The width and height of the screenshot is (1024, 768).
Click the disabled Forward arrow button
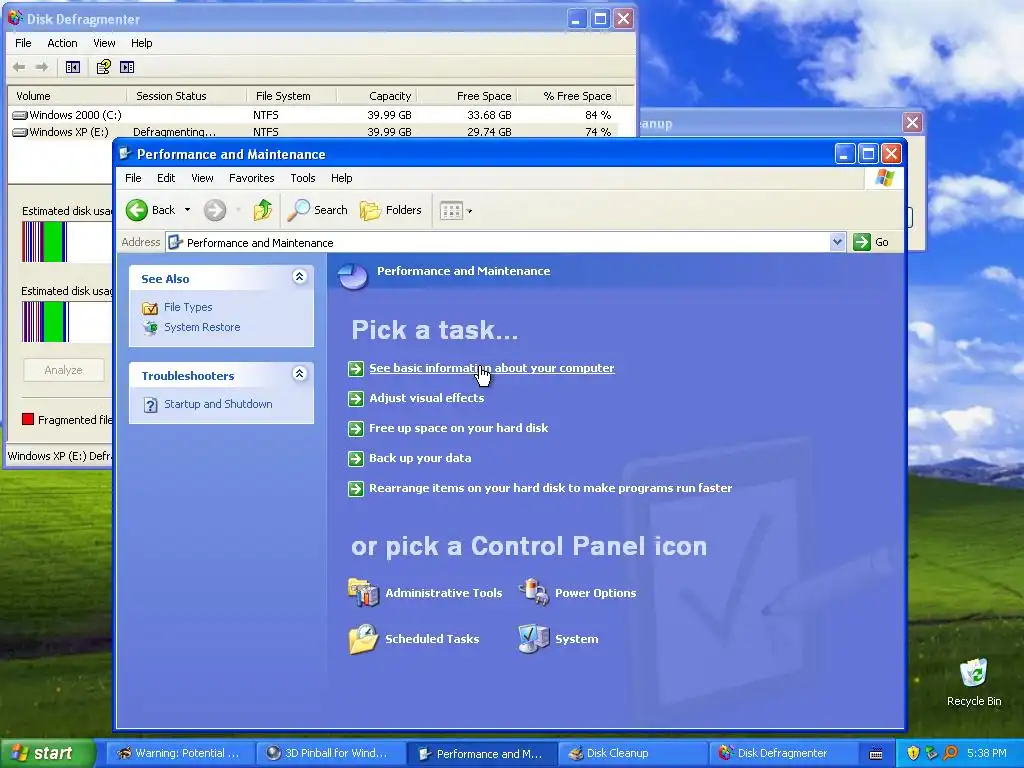[x=215, y=210]
